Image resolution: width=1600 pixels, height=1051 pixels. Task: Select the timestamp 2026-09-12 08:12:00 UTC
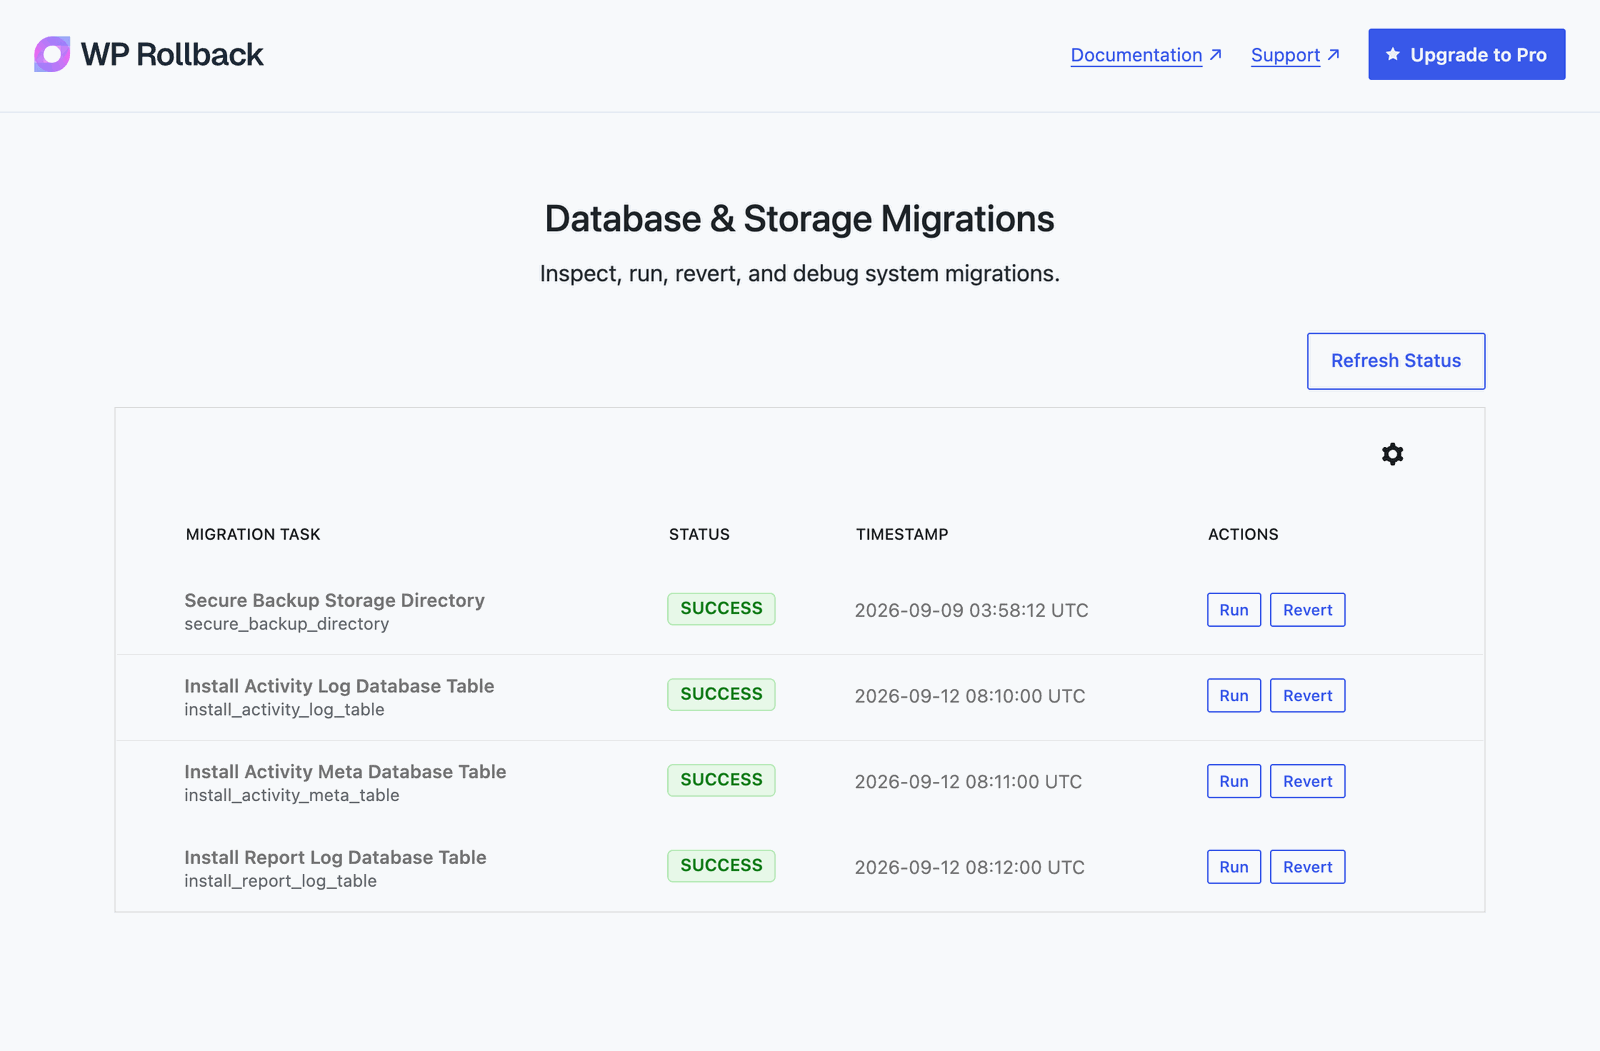pos(969,867)
